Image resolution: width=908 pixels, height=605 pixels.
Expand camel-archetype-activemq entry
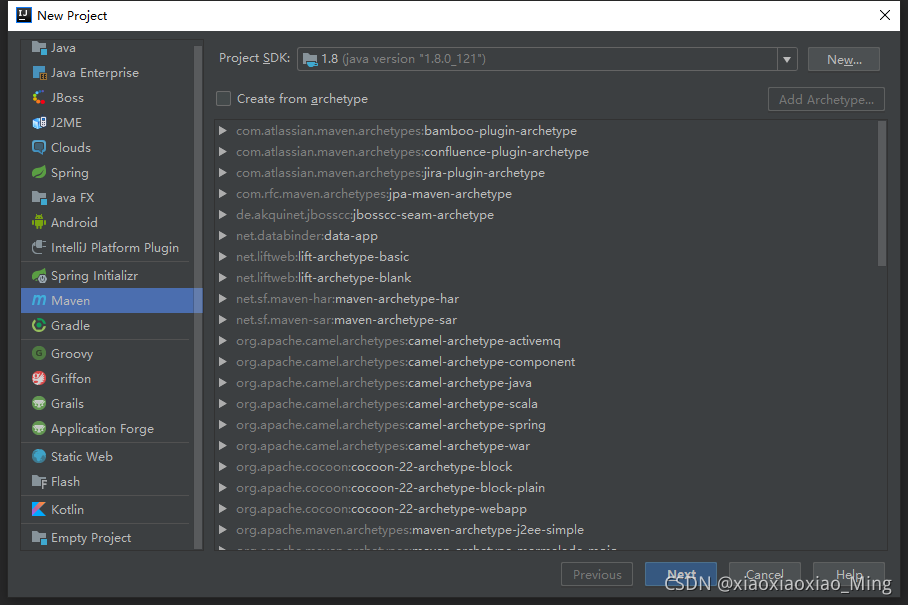(222, 341)
